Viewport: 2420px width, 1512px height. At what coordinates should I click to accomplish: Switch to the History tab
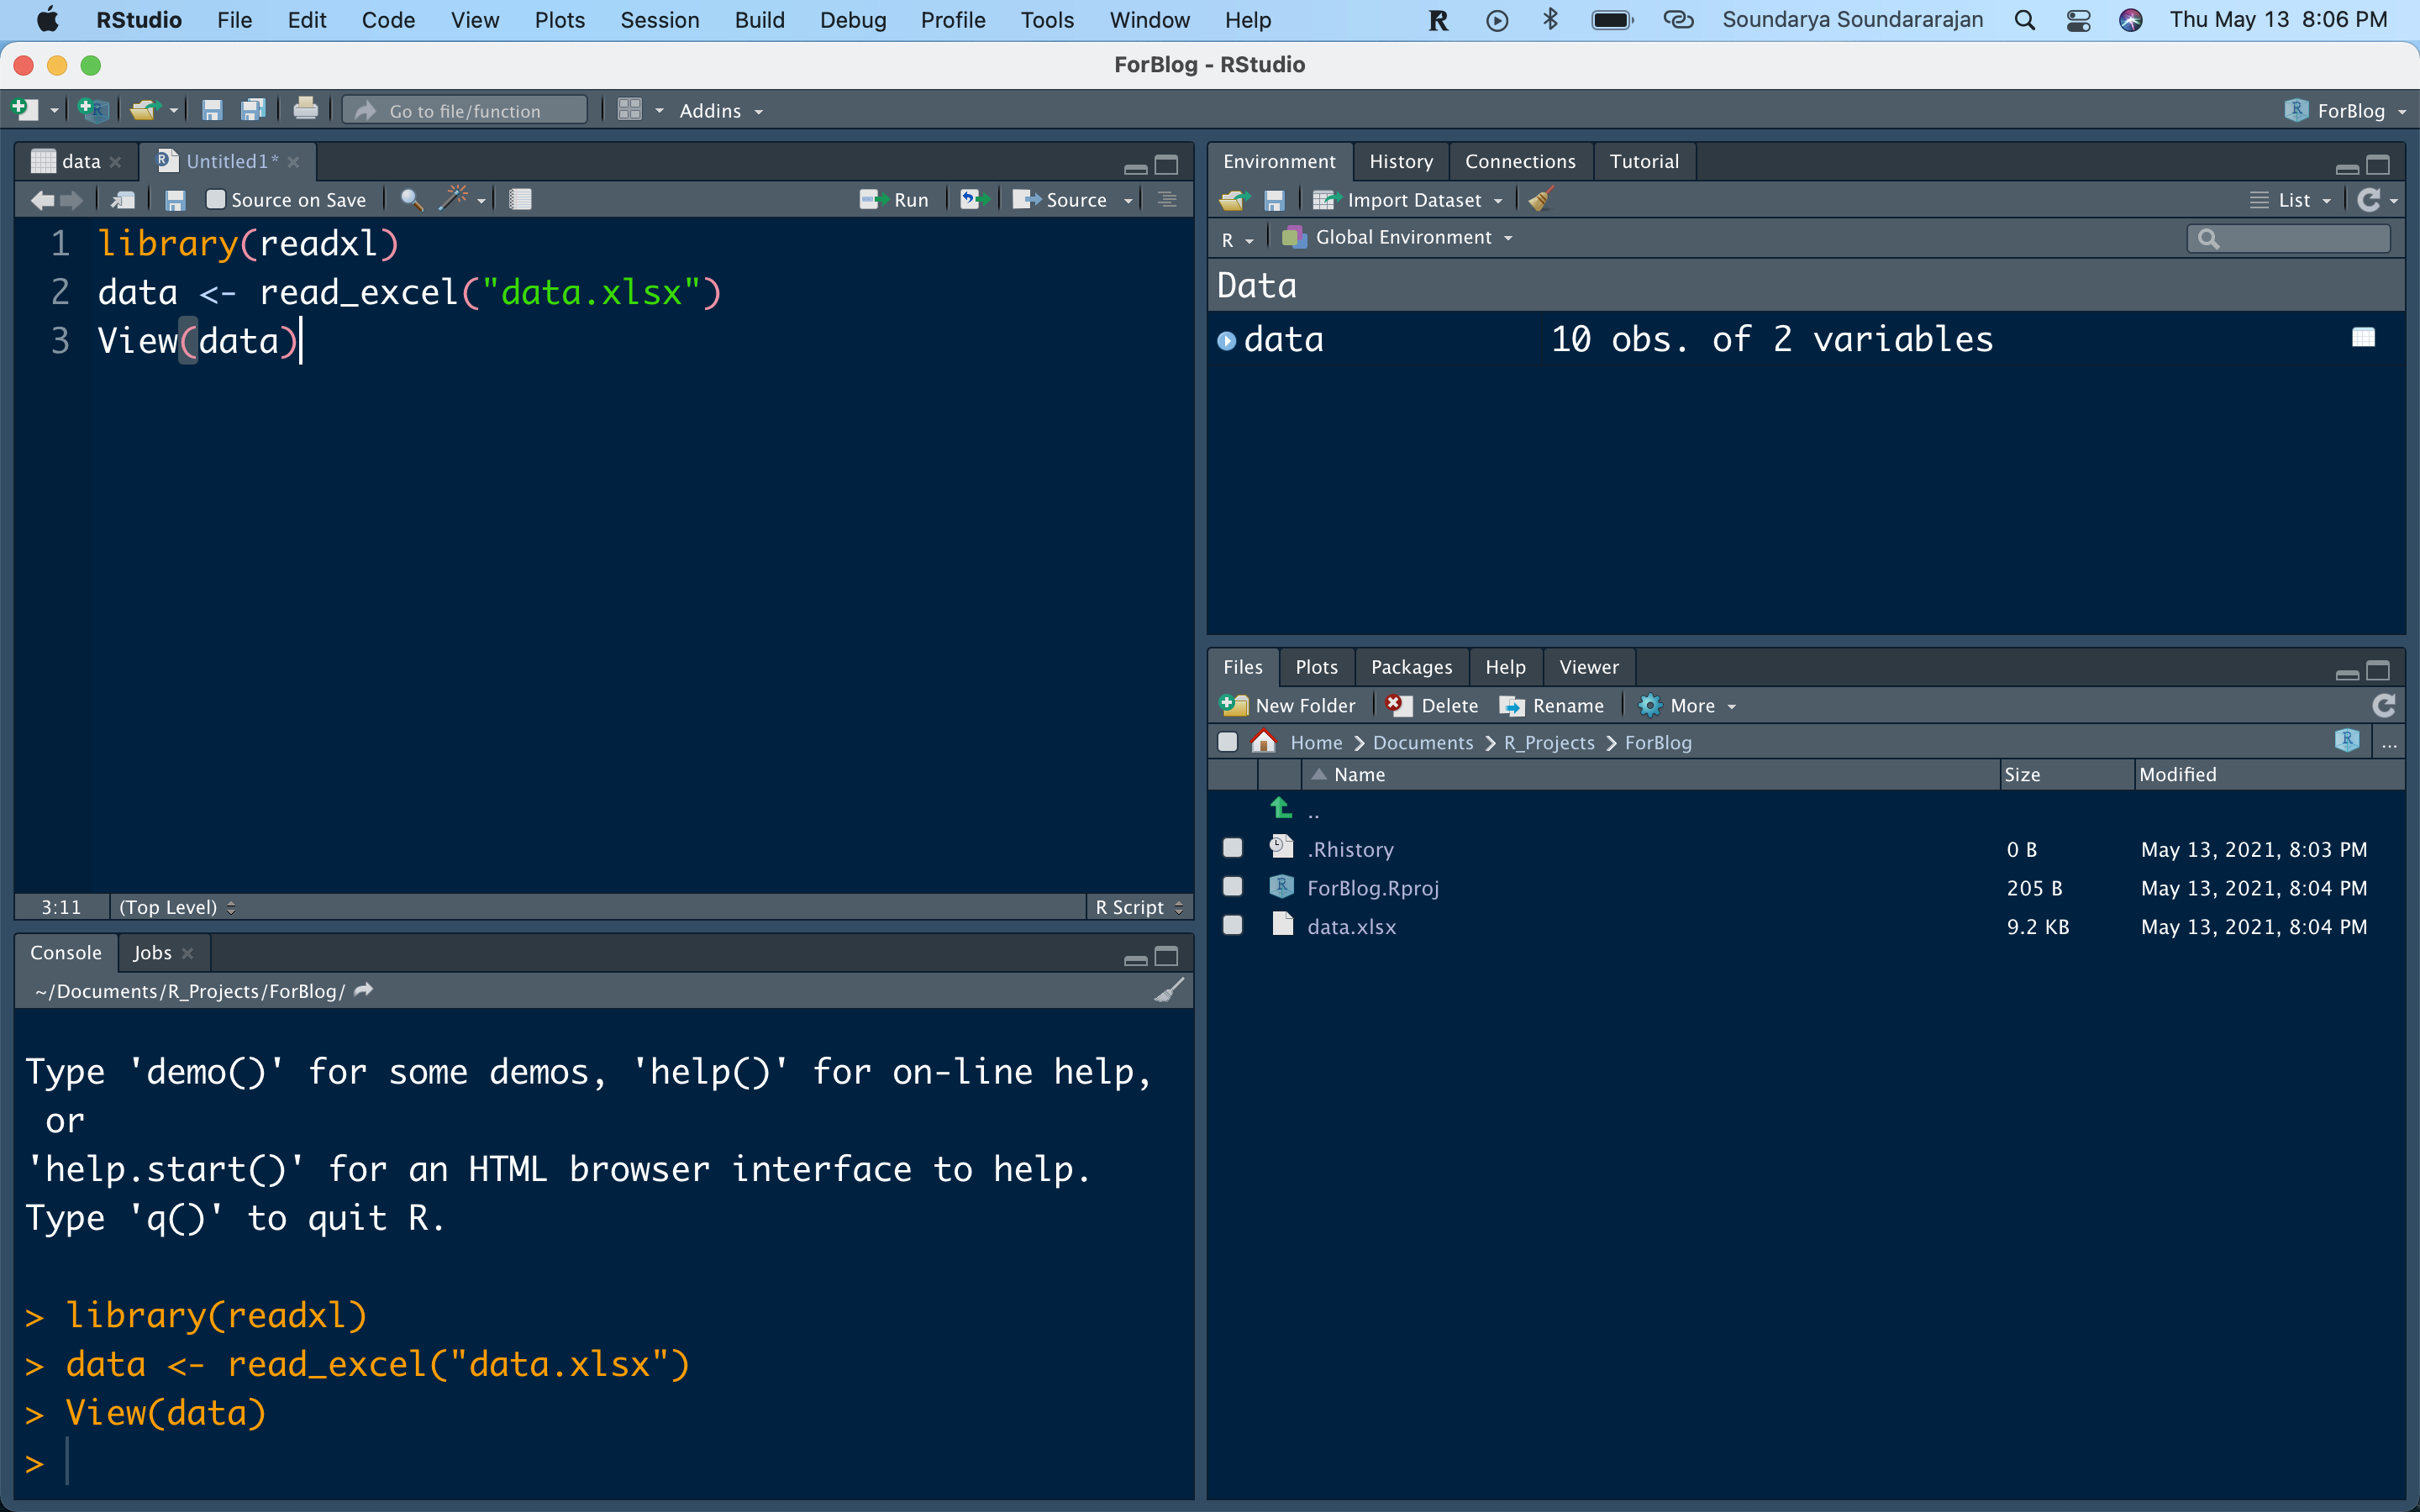point(1400,161)
